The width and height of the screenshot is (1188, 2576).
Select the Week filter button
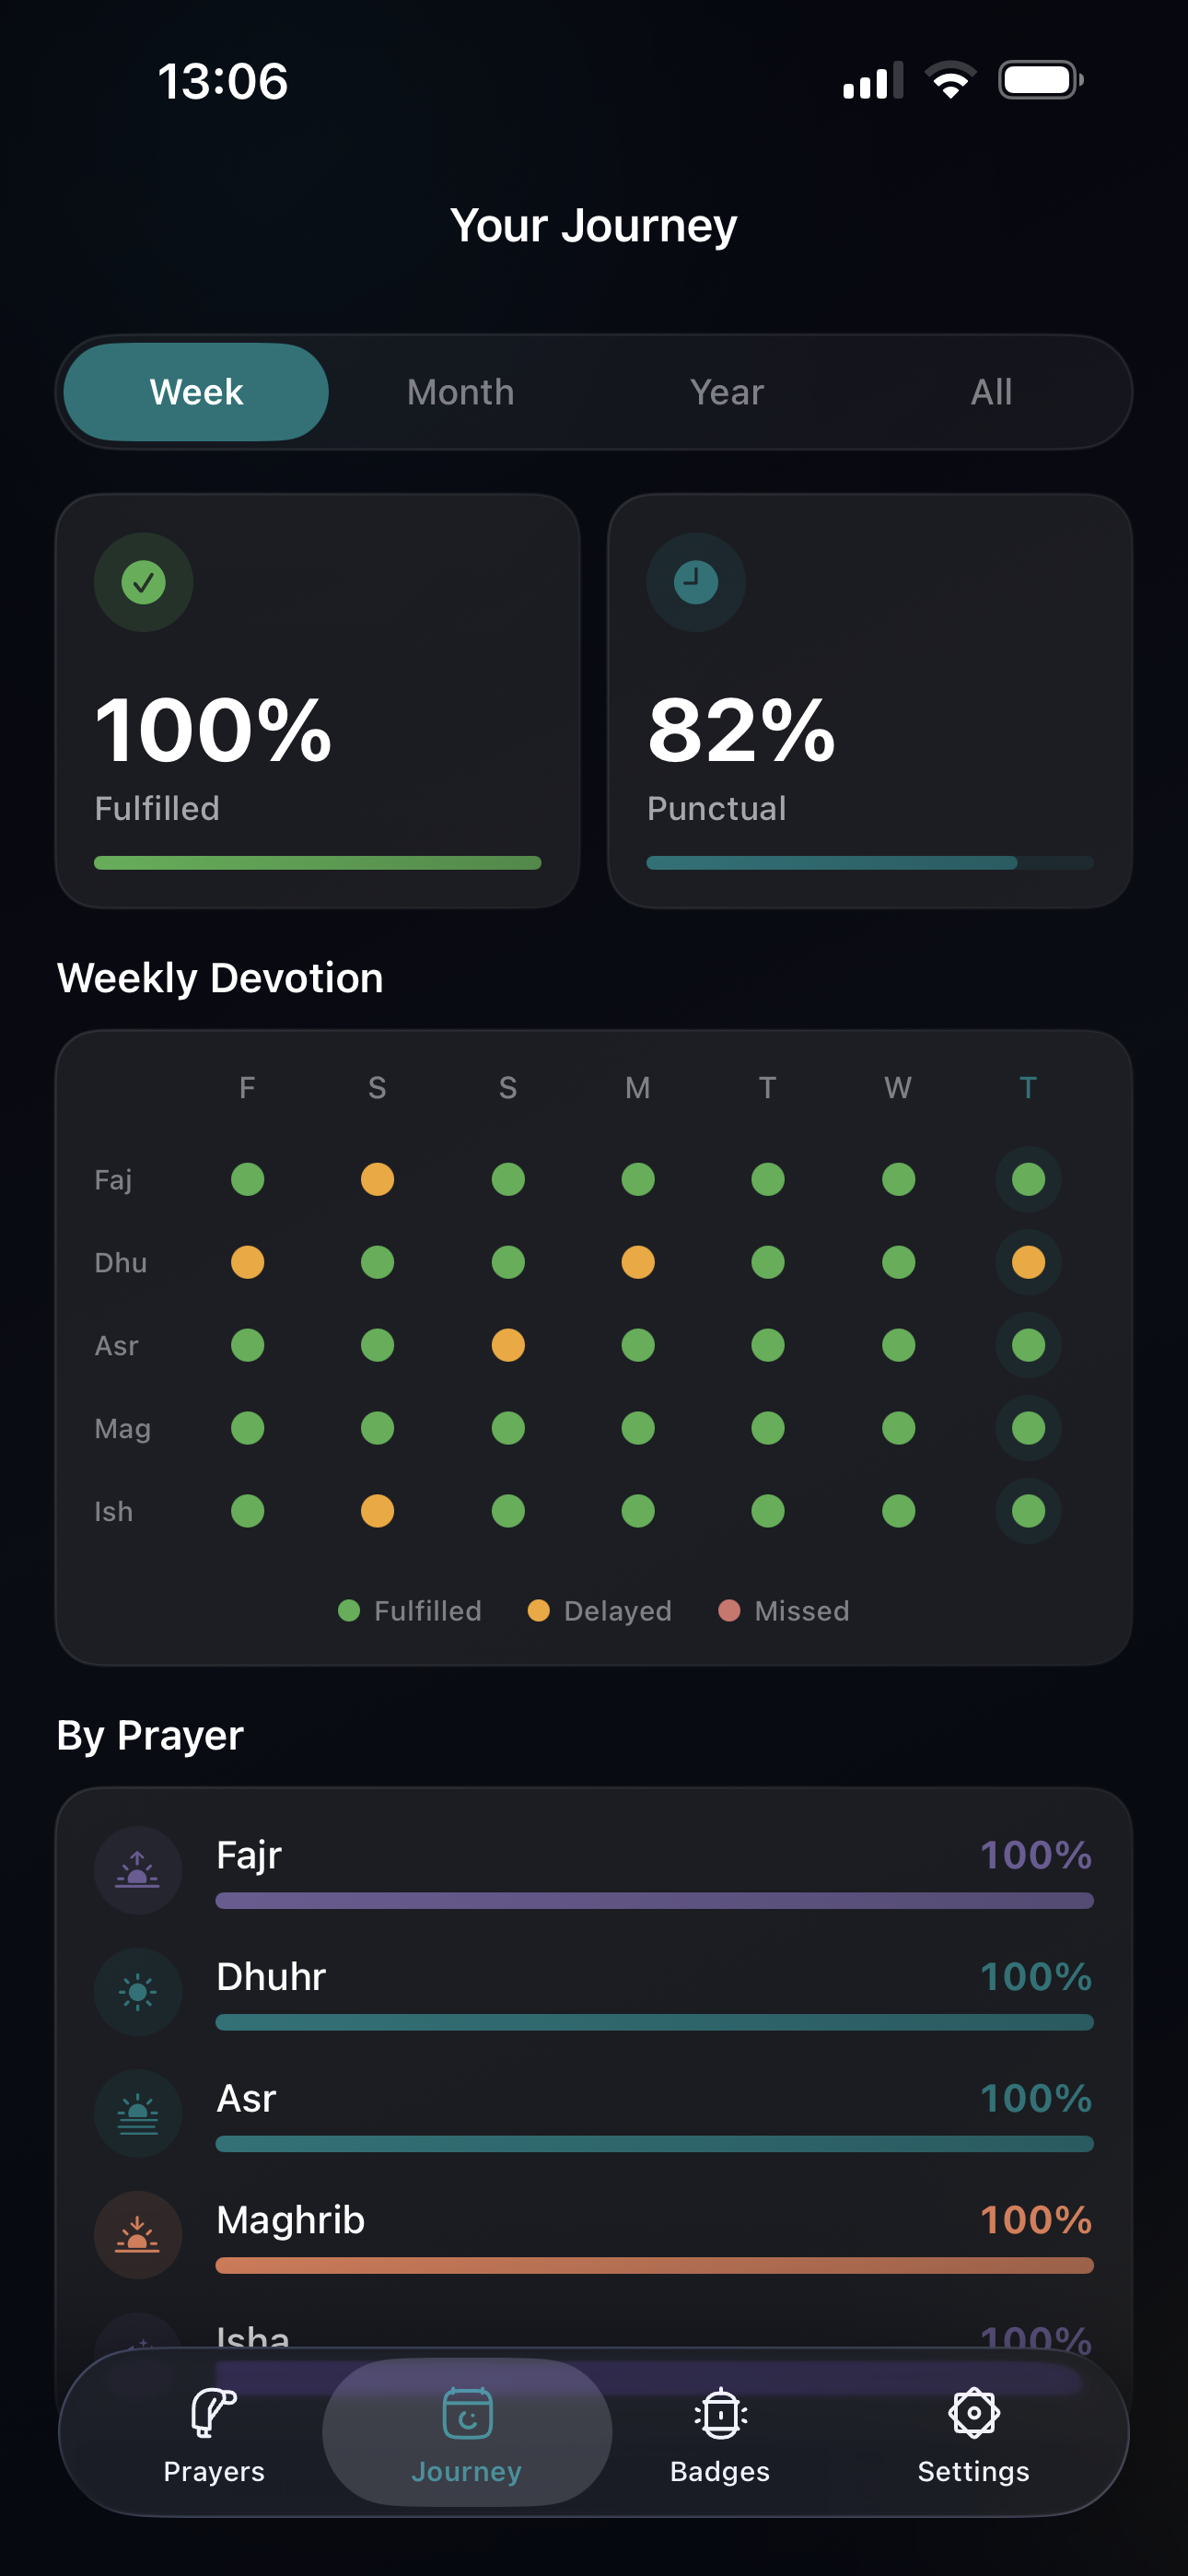pyautogui.click(x=196, y=391)
